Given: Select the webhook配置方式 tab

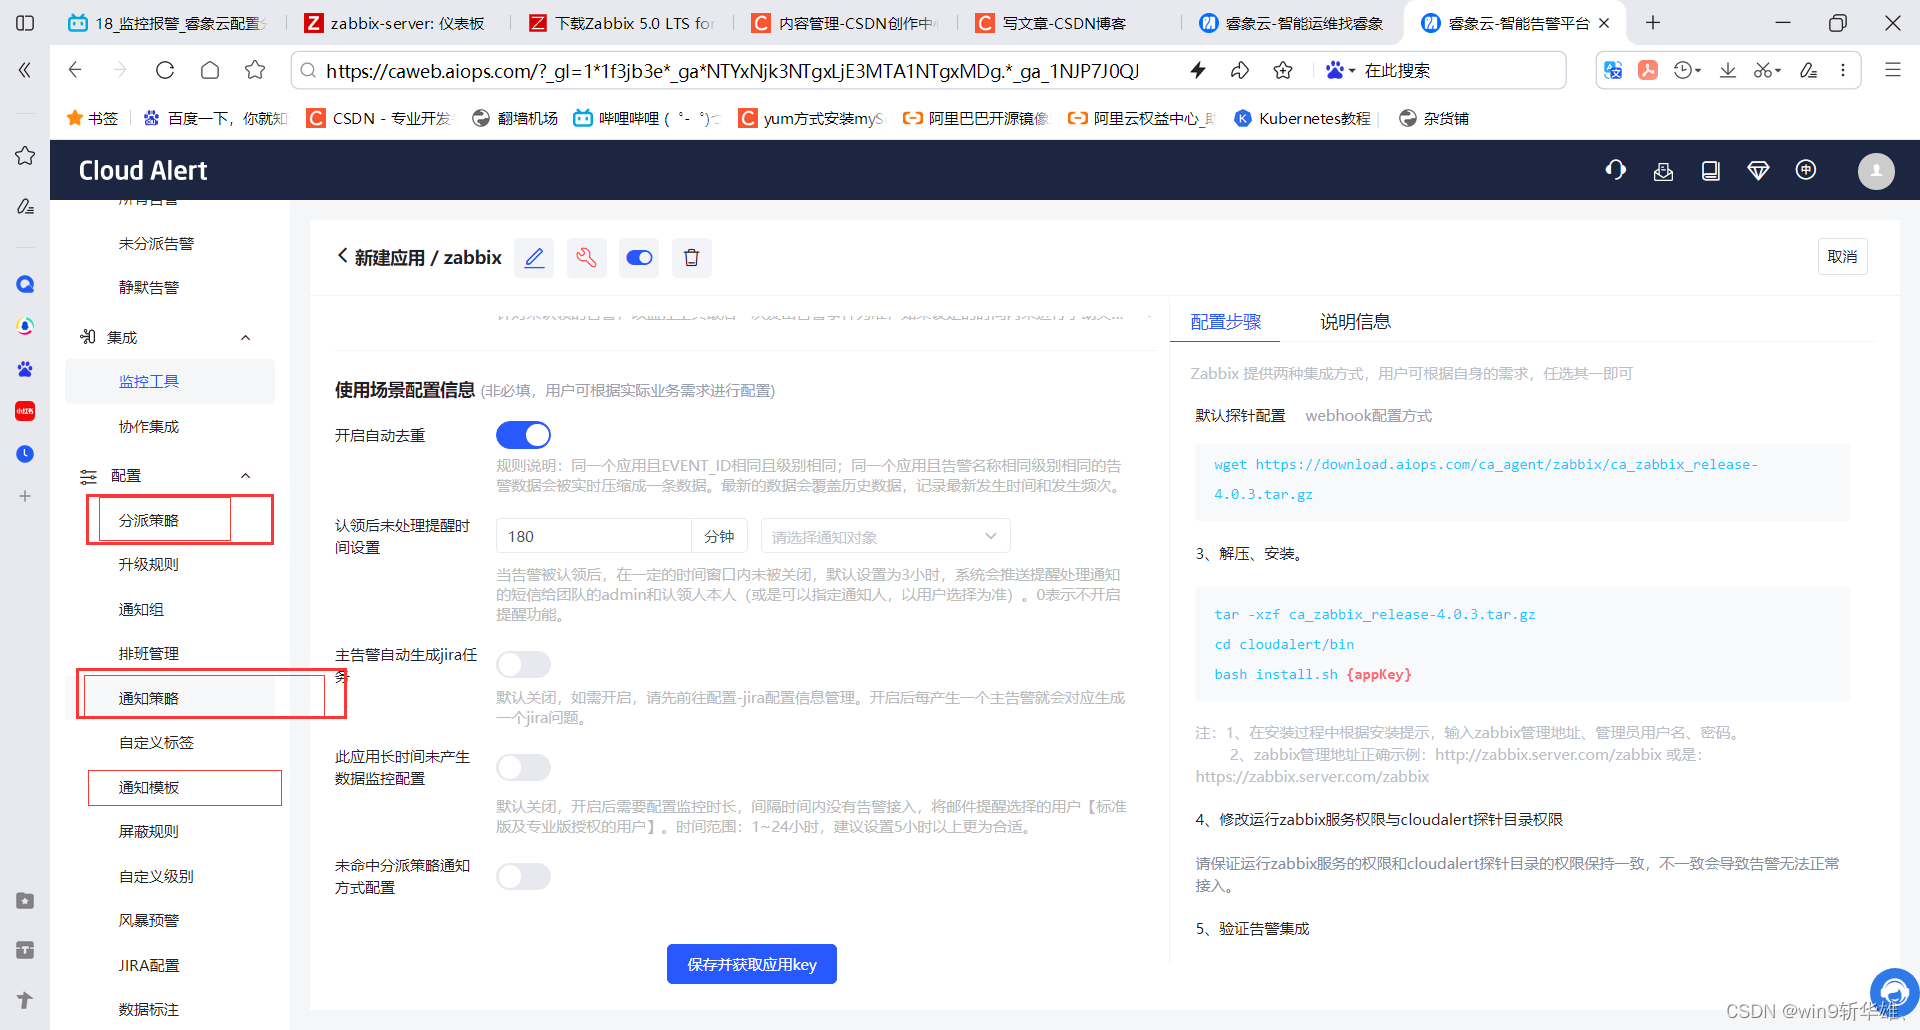Looking at the screenshot, I should coord(1368,416).
